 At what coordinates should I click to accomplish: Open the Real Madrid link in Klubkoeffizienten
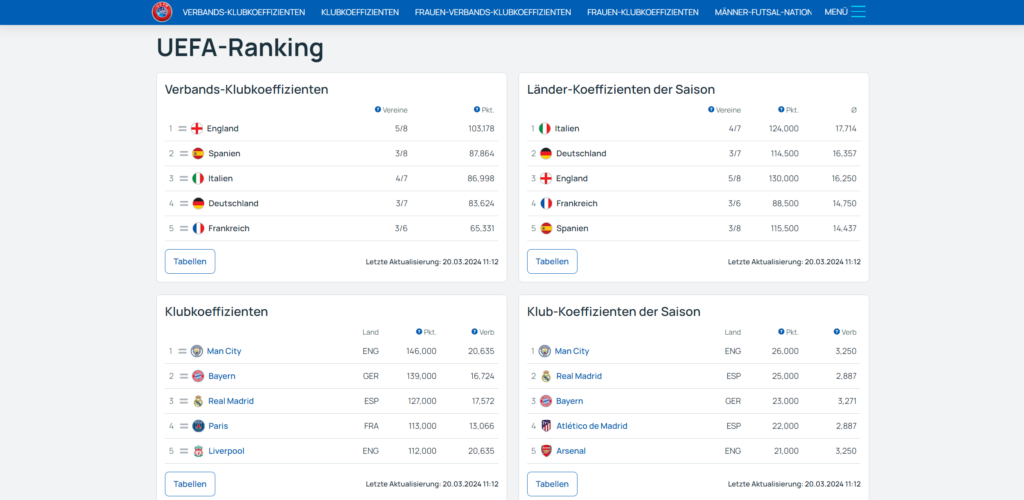(x=231, y=401)
